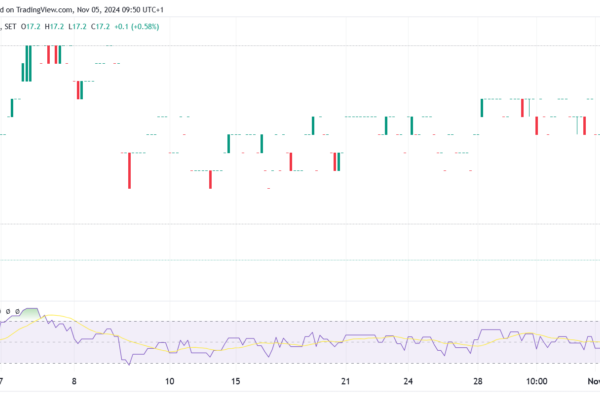Click the SET exchange label
600x413 pixels.
click(10, 26)
